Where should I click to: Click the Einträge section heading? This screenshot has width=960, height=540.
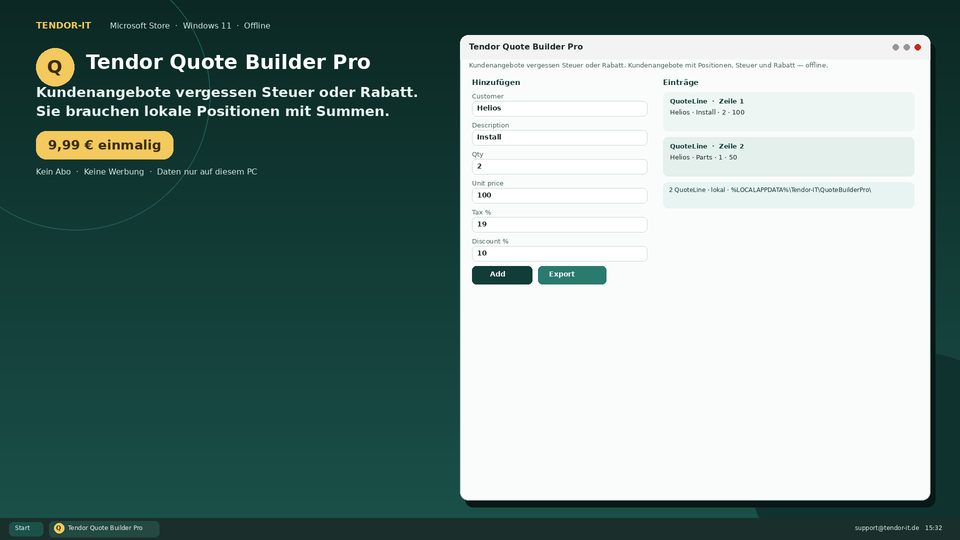[x=680, y=82]
